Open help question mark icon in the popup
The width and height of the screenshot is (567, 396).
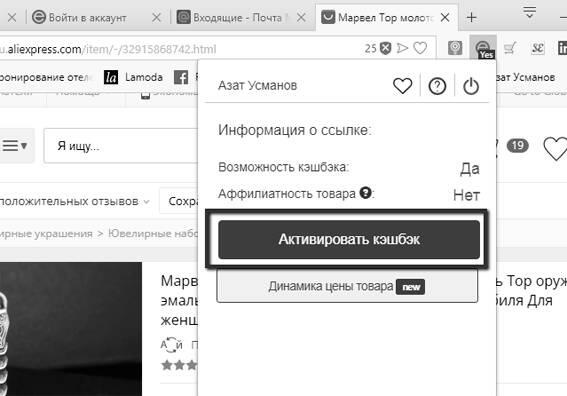[x=437, y=86]
